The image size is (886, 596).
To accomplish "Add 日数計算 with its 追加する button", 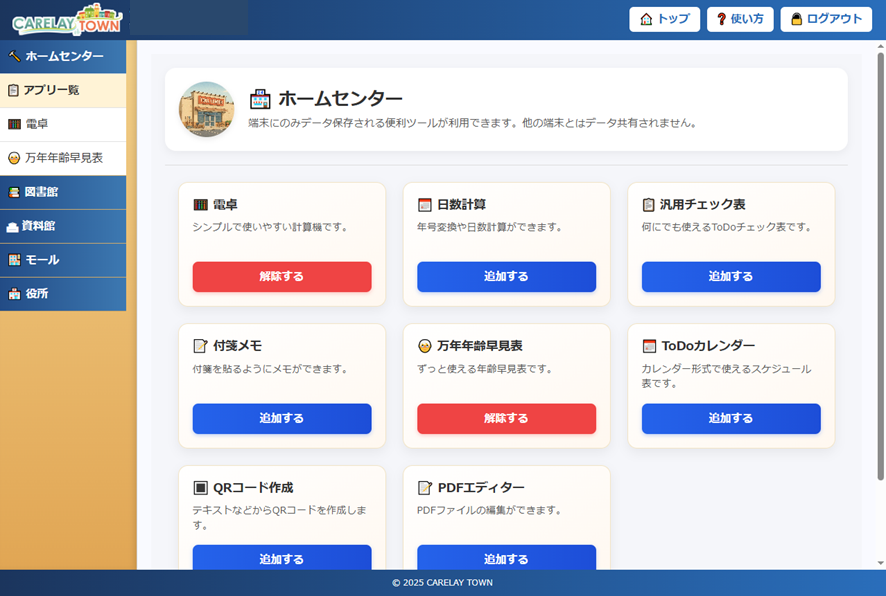I will coord(506,276).
